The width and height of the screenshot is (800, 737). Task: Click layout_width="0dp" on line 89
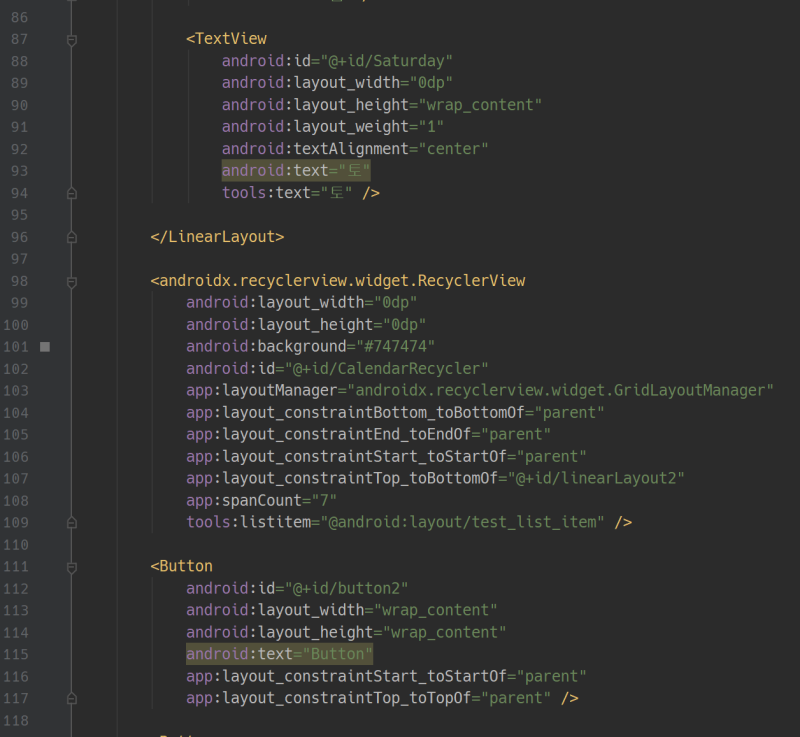click(x=373, y=83)
